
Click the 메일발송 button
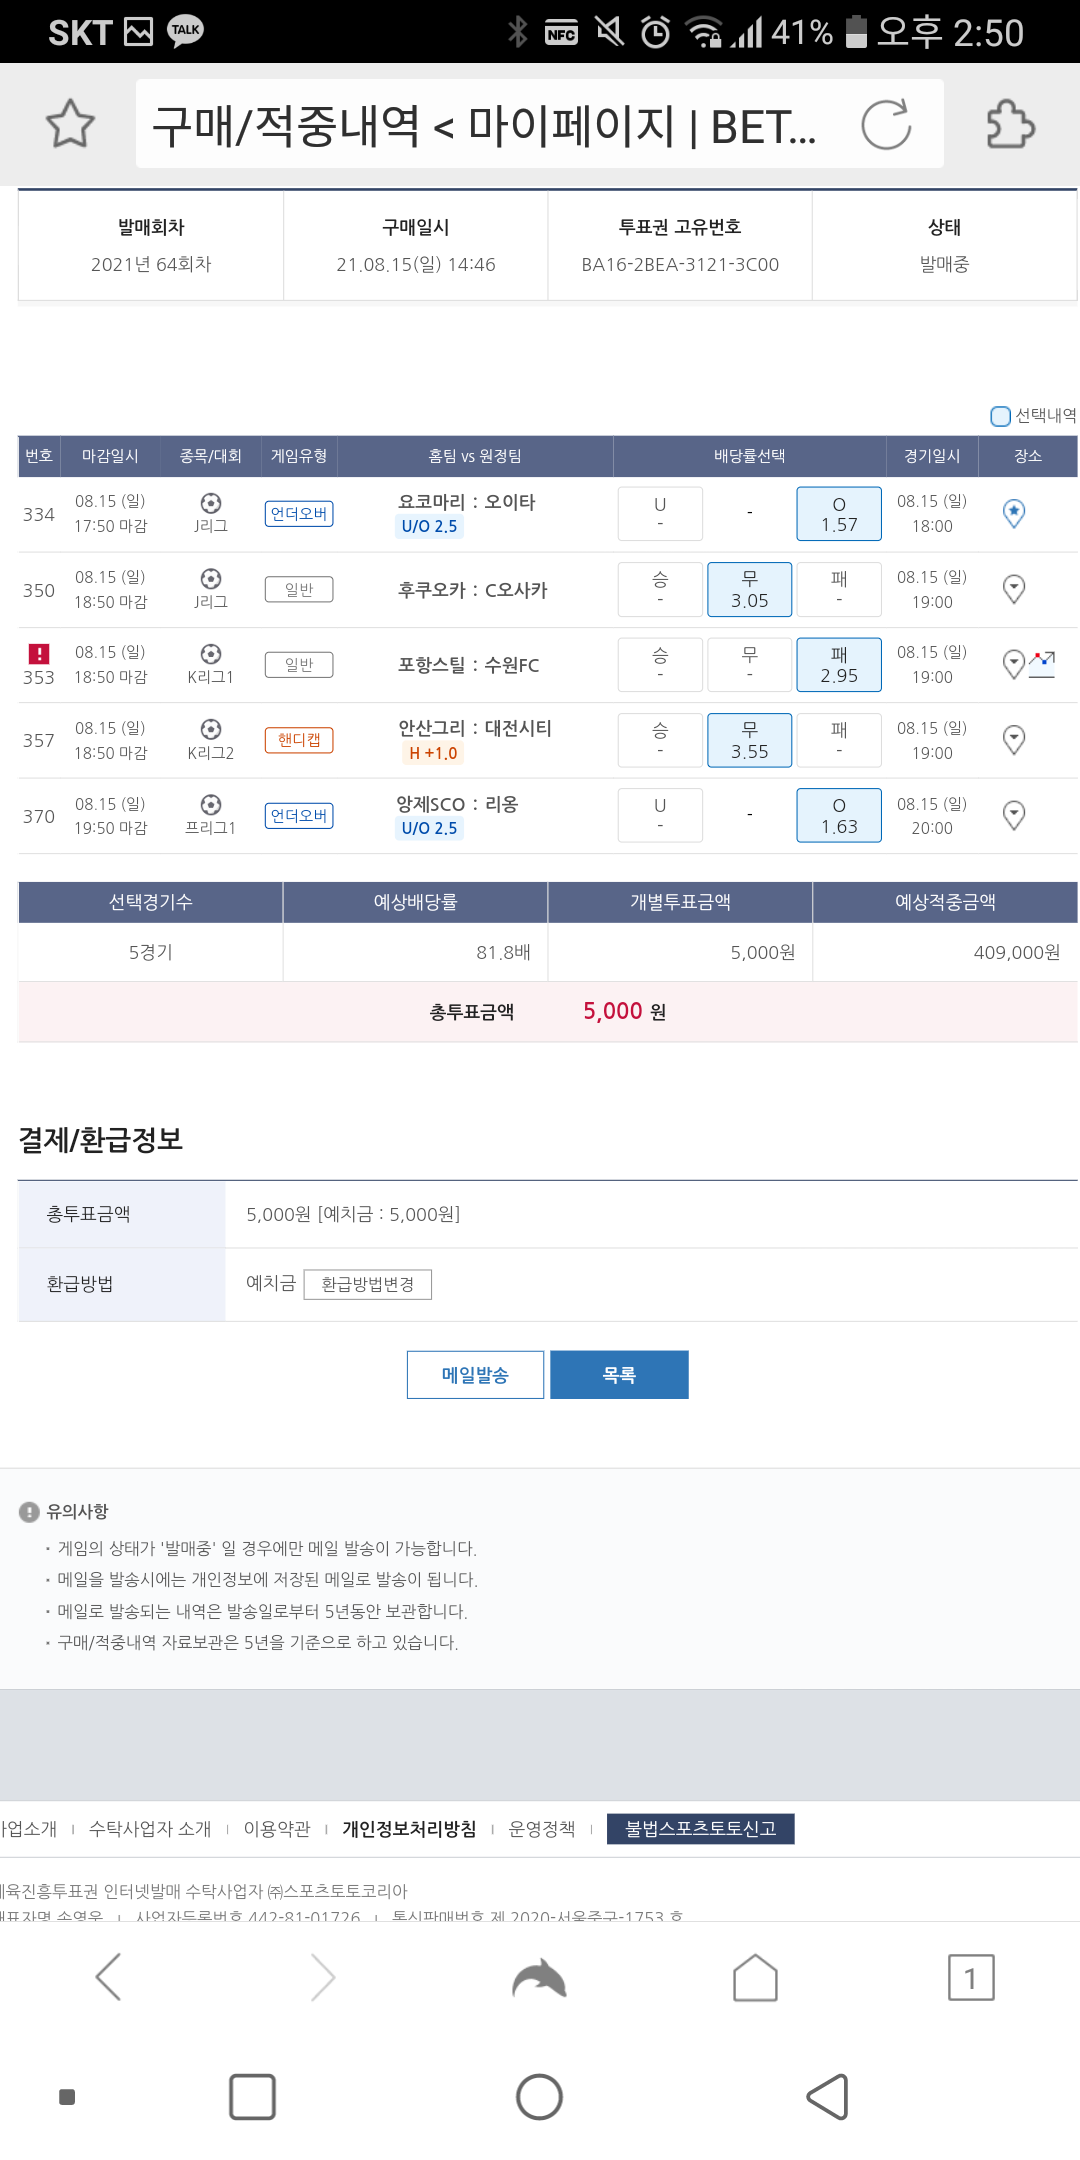point(475,1375)
